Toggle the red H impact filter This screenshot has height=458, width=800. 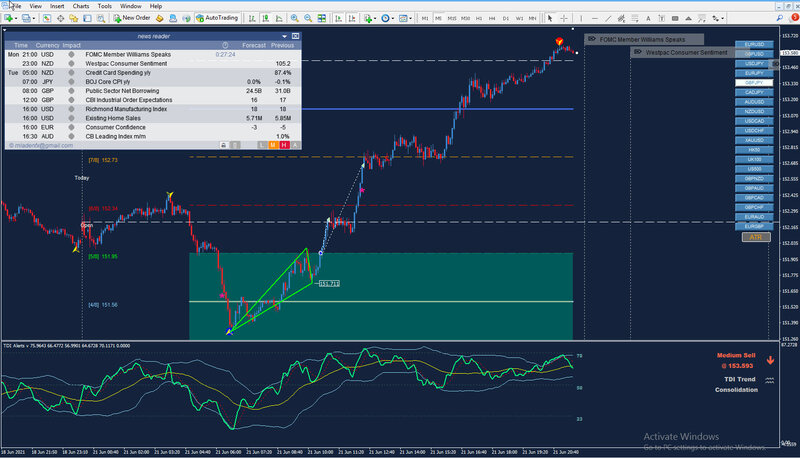(284, 145)
